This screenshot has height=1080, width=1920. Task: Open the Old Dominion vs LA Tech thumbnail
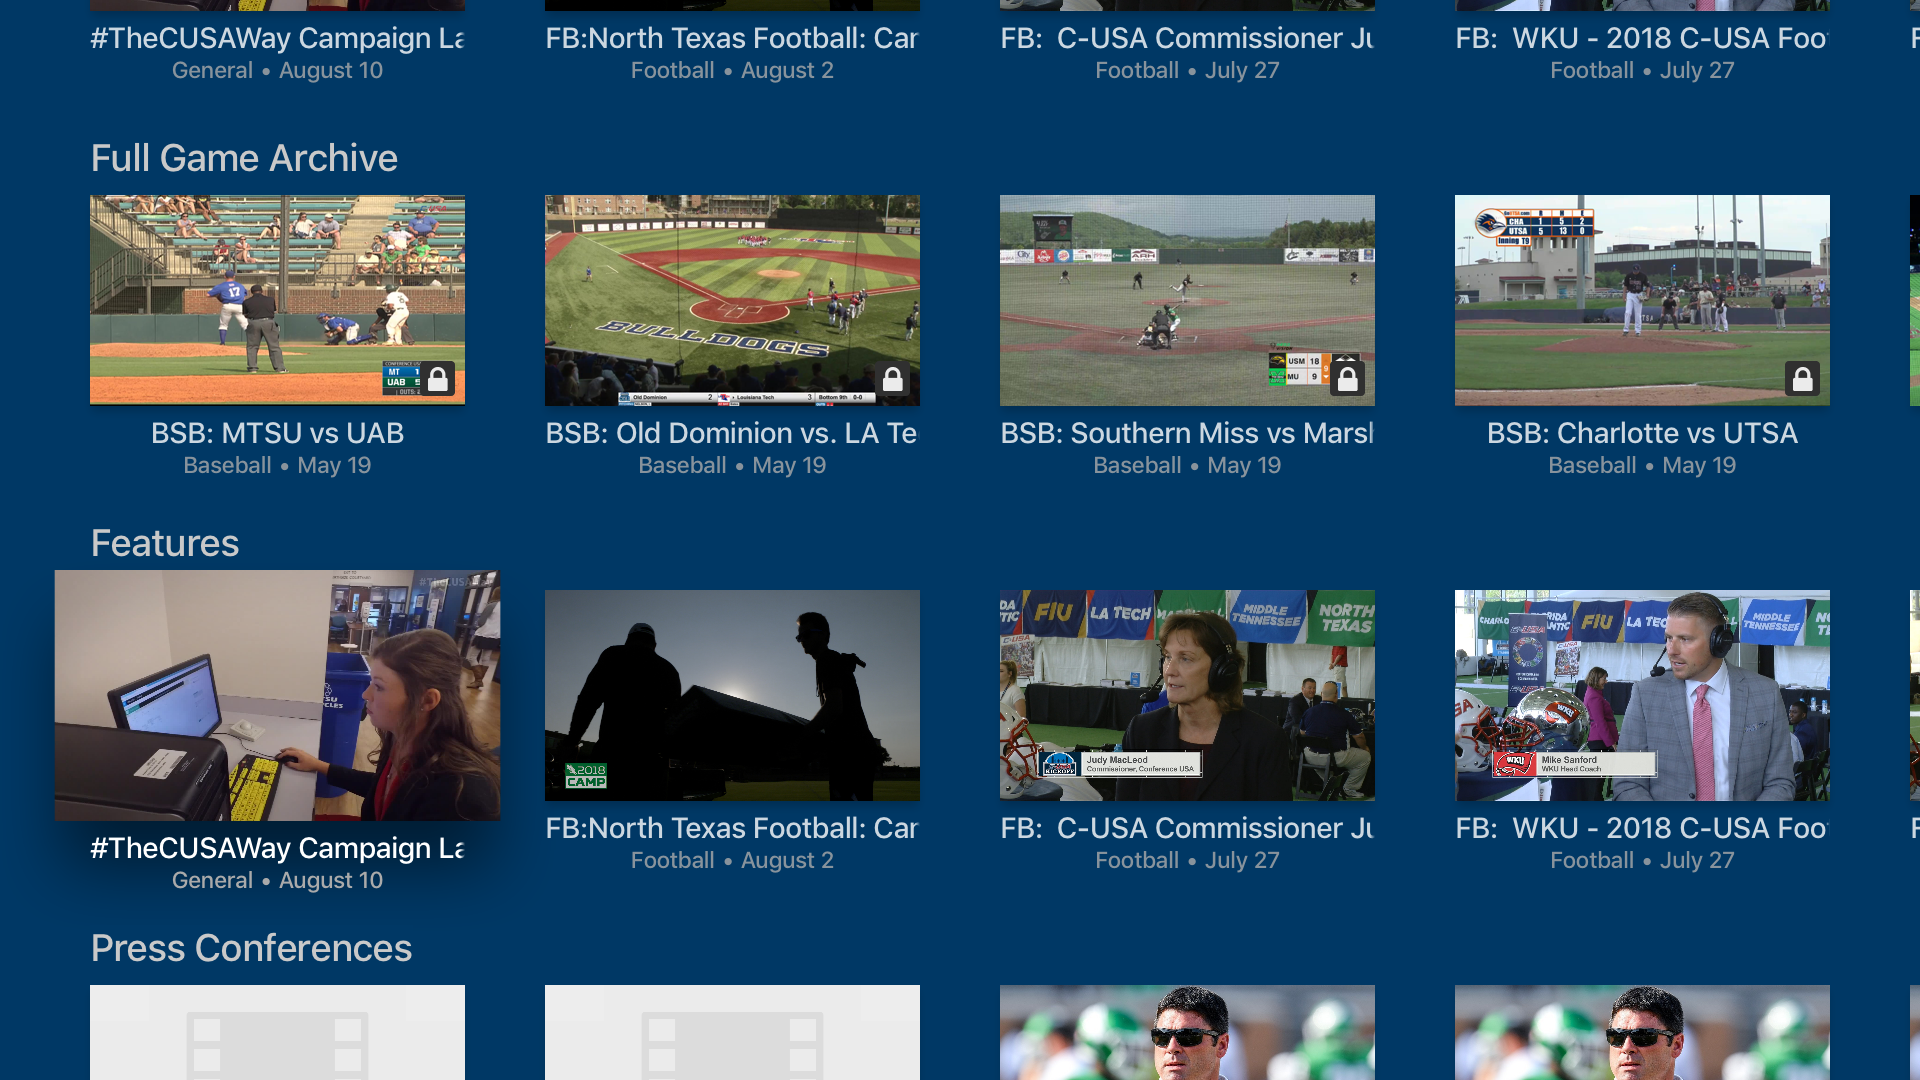click(x=732, y=300)
